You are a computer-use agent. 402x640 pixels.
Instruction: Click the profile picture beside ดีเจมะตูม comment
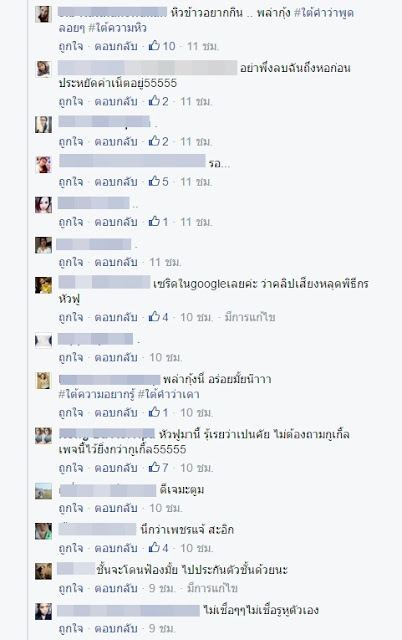click(x=43, y=491)
